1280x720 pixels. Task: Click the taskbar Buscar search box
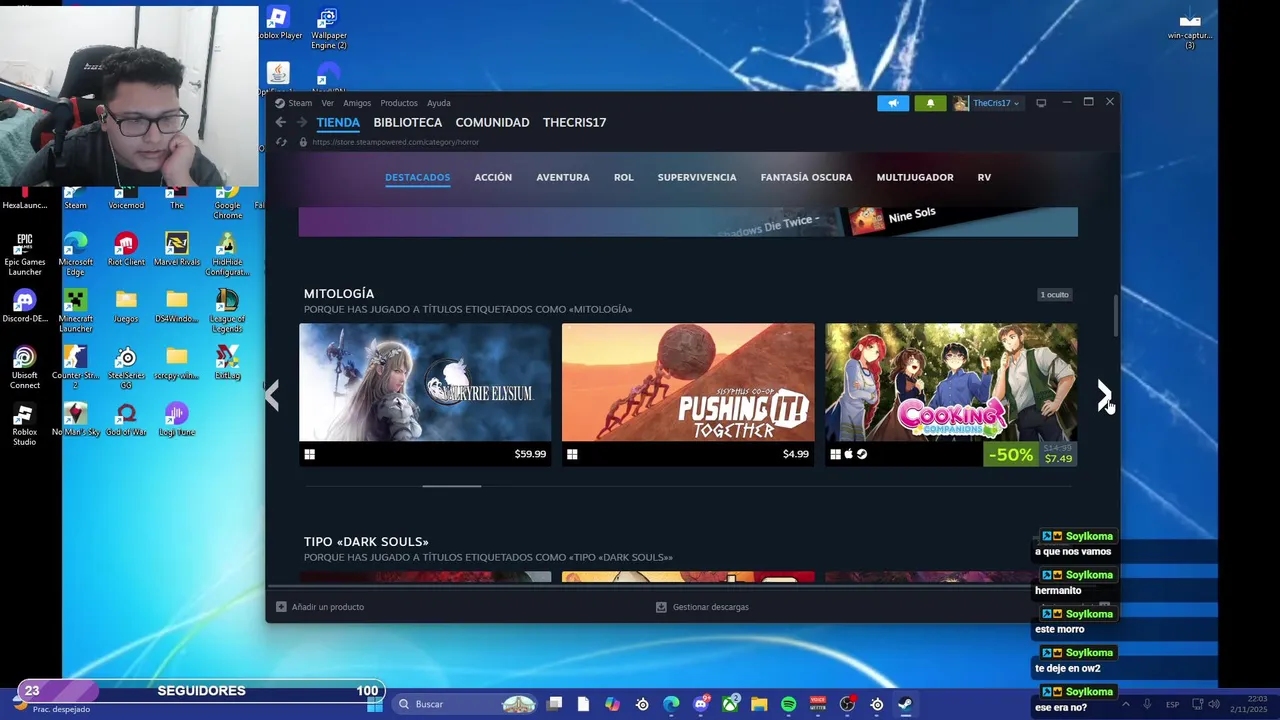(465, 704)
